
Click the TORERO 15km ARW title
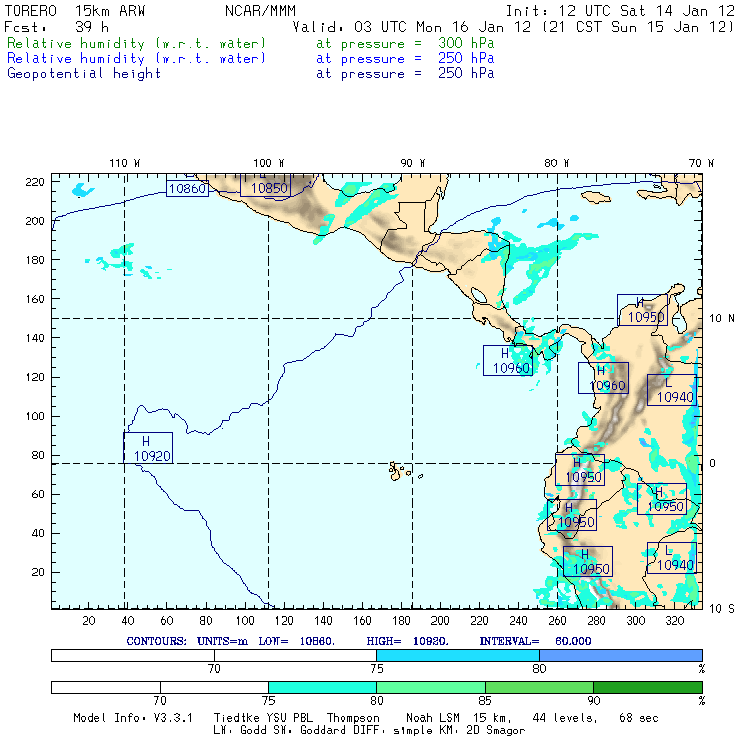(x=63, y=10)
